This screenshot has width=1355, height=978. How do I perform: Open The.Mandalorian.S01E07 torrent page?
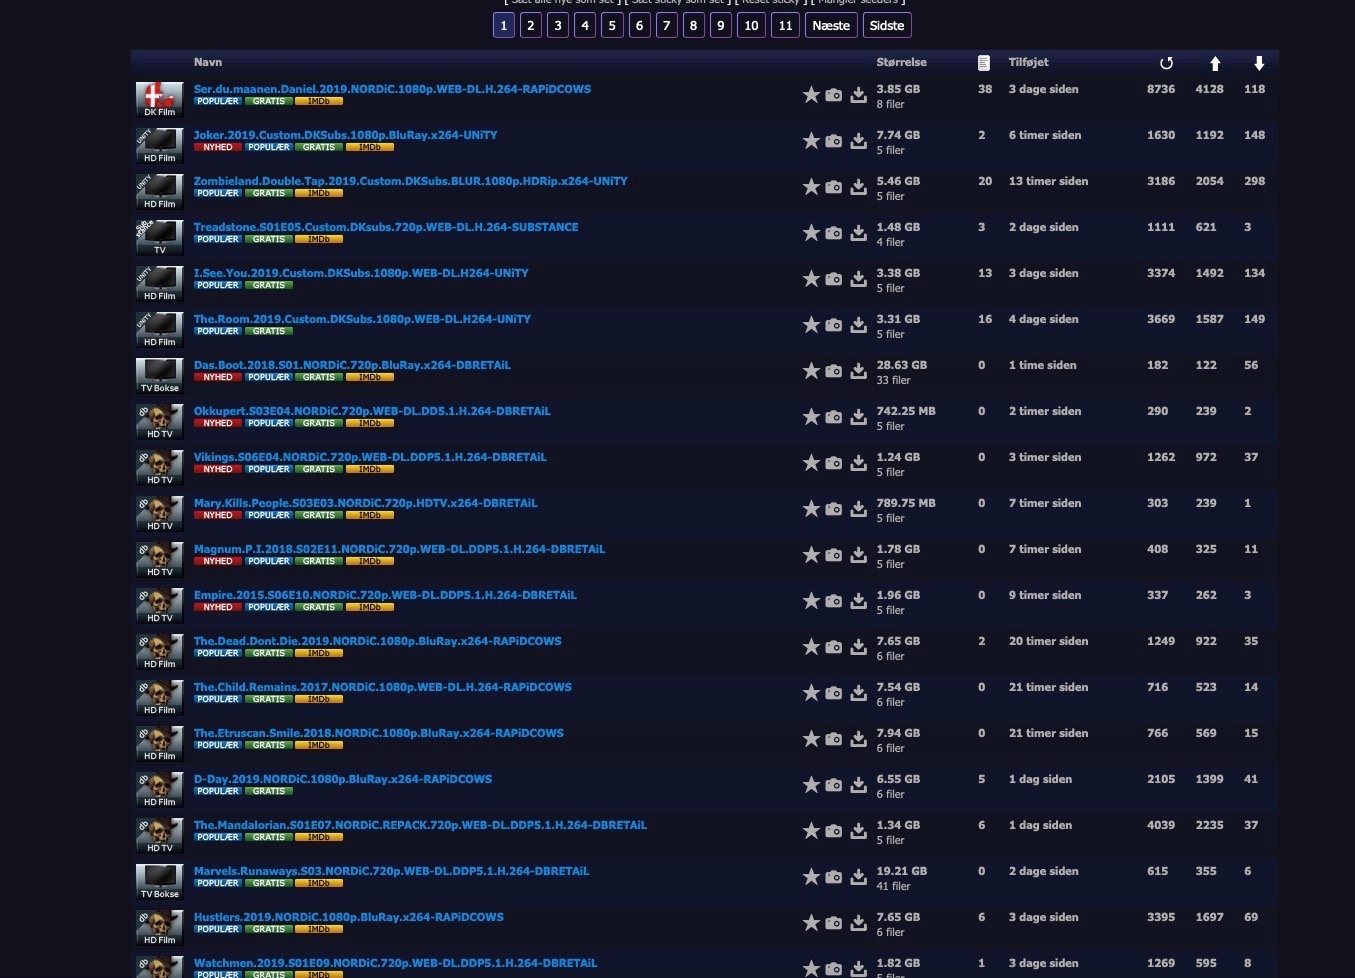[420, 825]
